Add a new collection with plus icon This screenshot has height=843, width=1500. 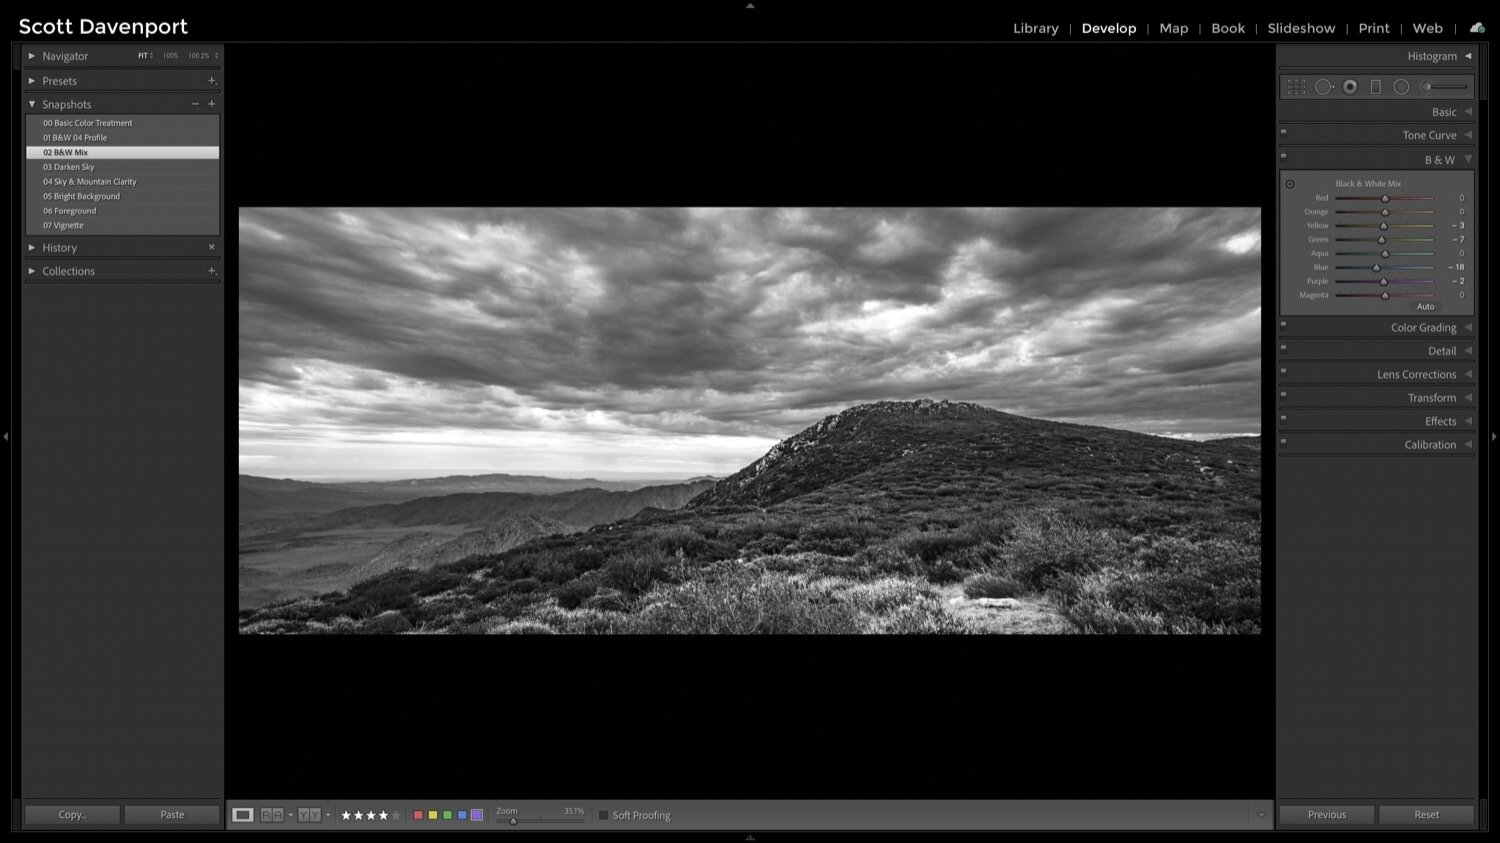(211, 271)
